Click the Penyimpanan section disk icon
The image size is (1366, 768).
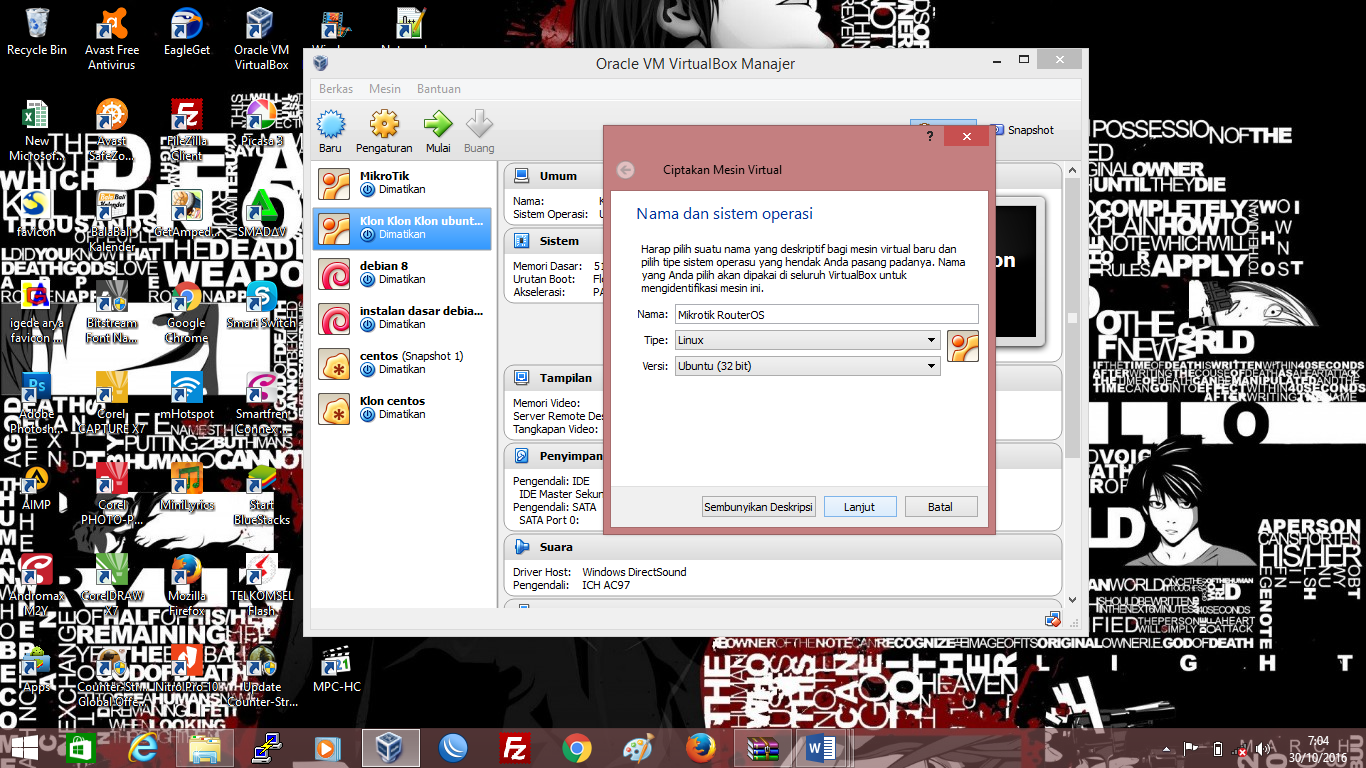tap(521, 456)
